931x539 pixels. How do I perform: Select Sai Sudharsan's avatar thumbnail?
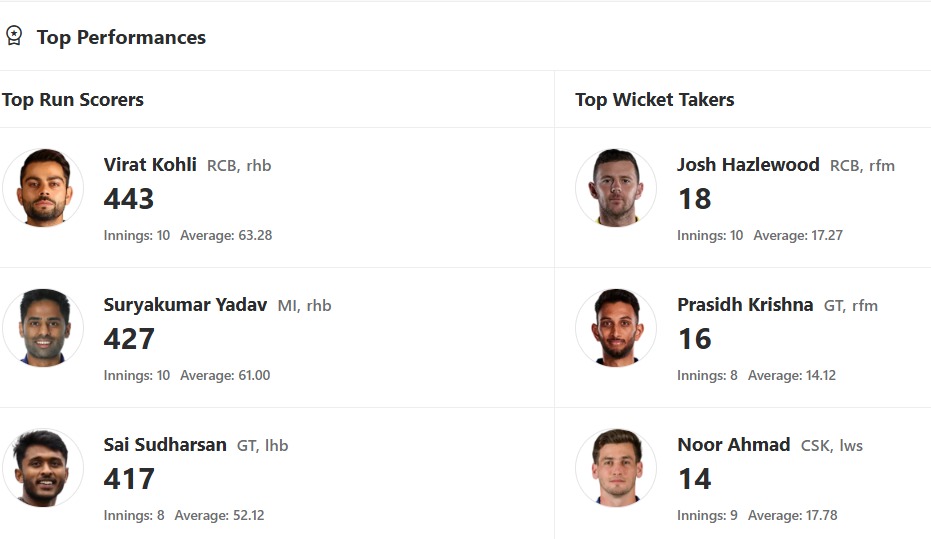pyautogui.click(x=43, y=468)
